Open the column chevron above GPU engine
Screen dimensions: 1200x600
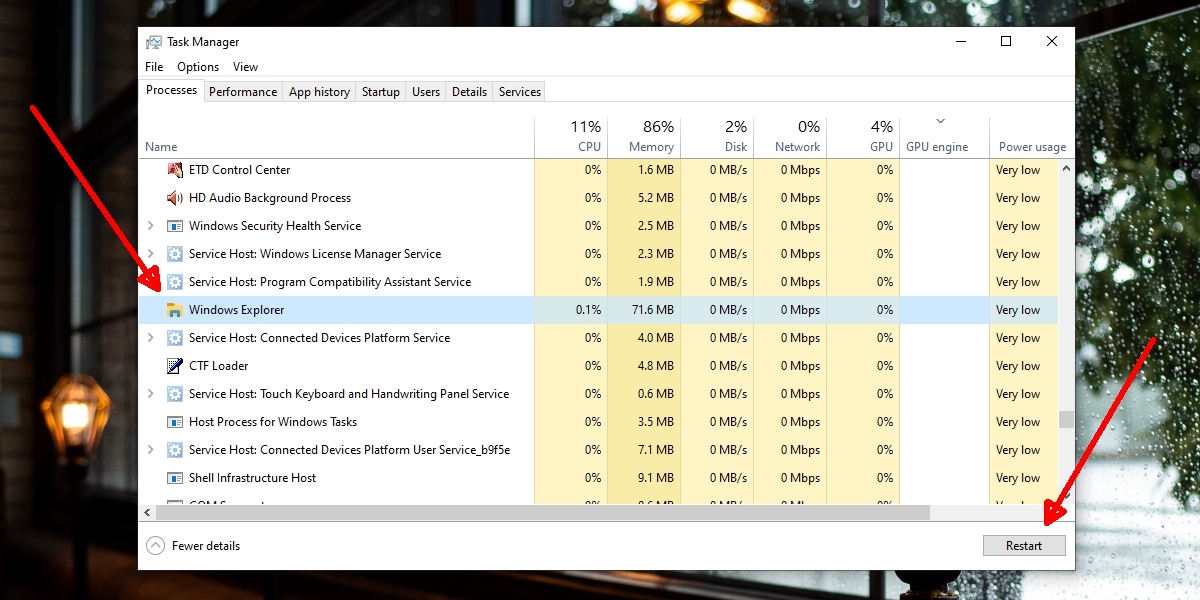coord(940,122)
